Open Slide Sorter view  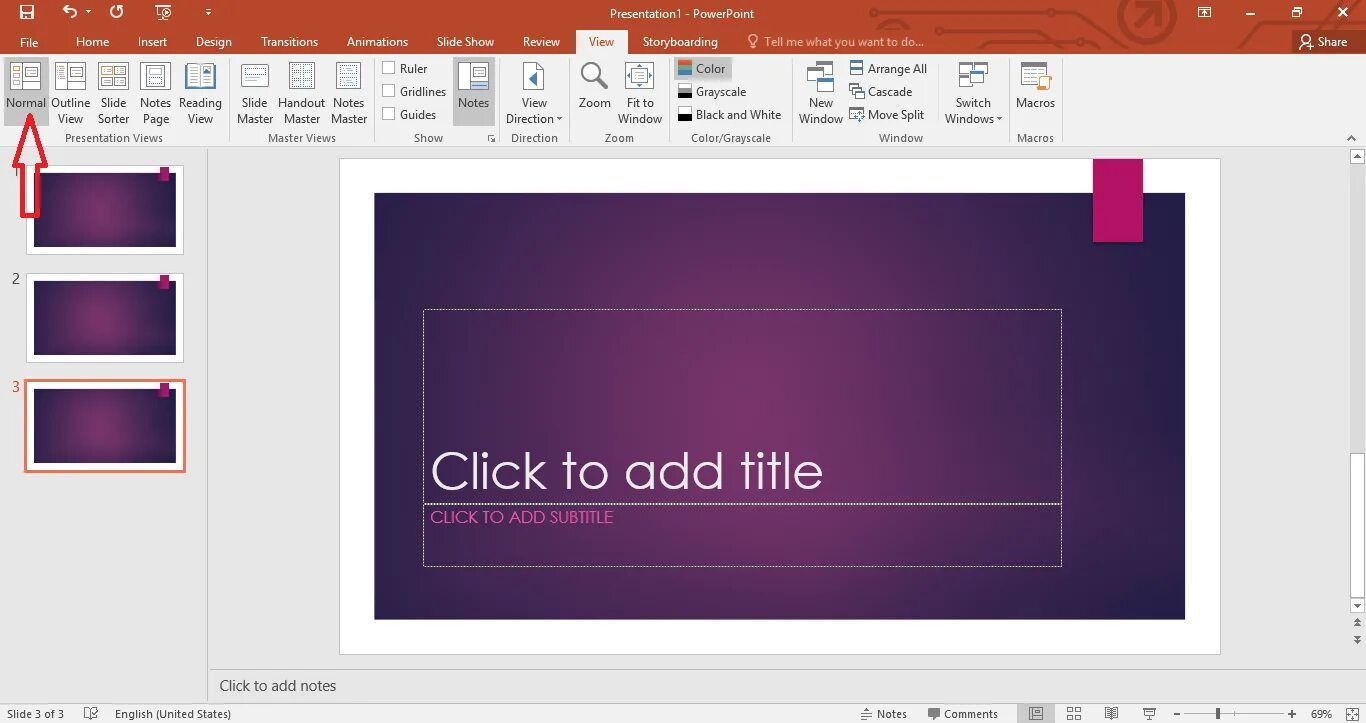(x=113, y=92)
